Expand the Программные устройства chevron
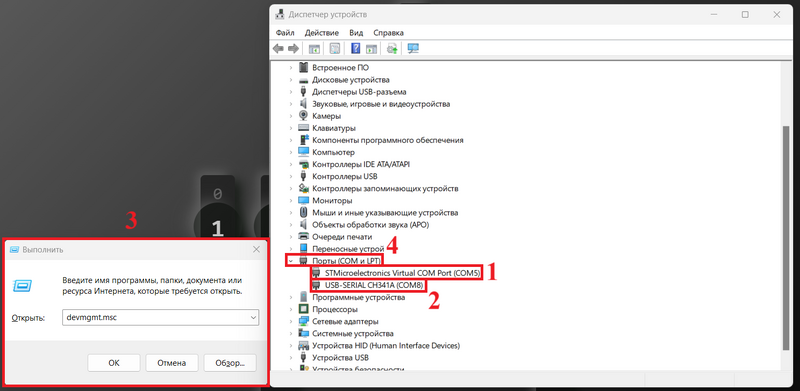800x391 pixels. pyautogui.click(x=291, y=297)
